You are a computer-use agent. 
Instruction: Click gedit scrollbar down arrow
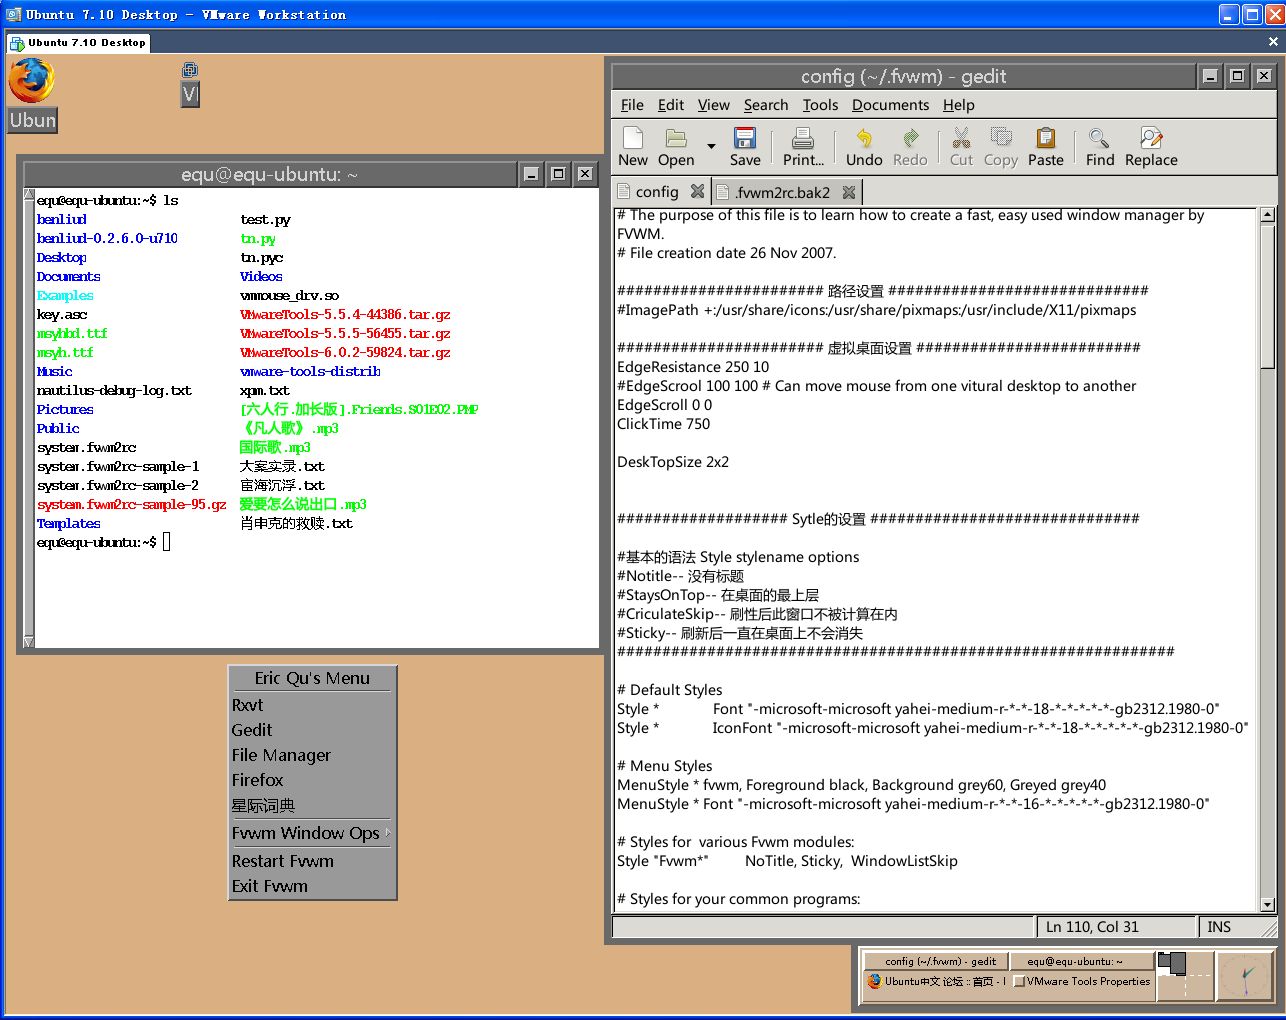tap(1267, 904)
